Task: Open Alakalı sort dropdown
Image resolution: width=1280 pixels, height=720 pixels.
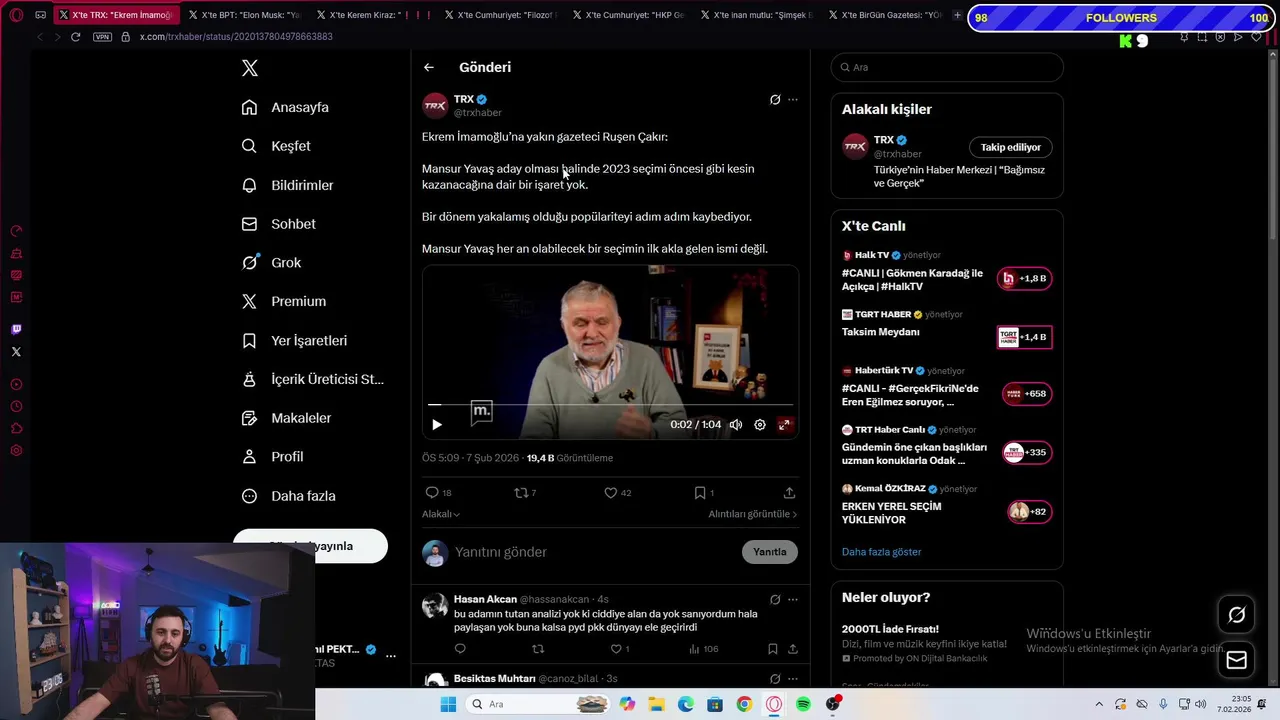Action: [441, 514]
